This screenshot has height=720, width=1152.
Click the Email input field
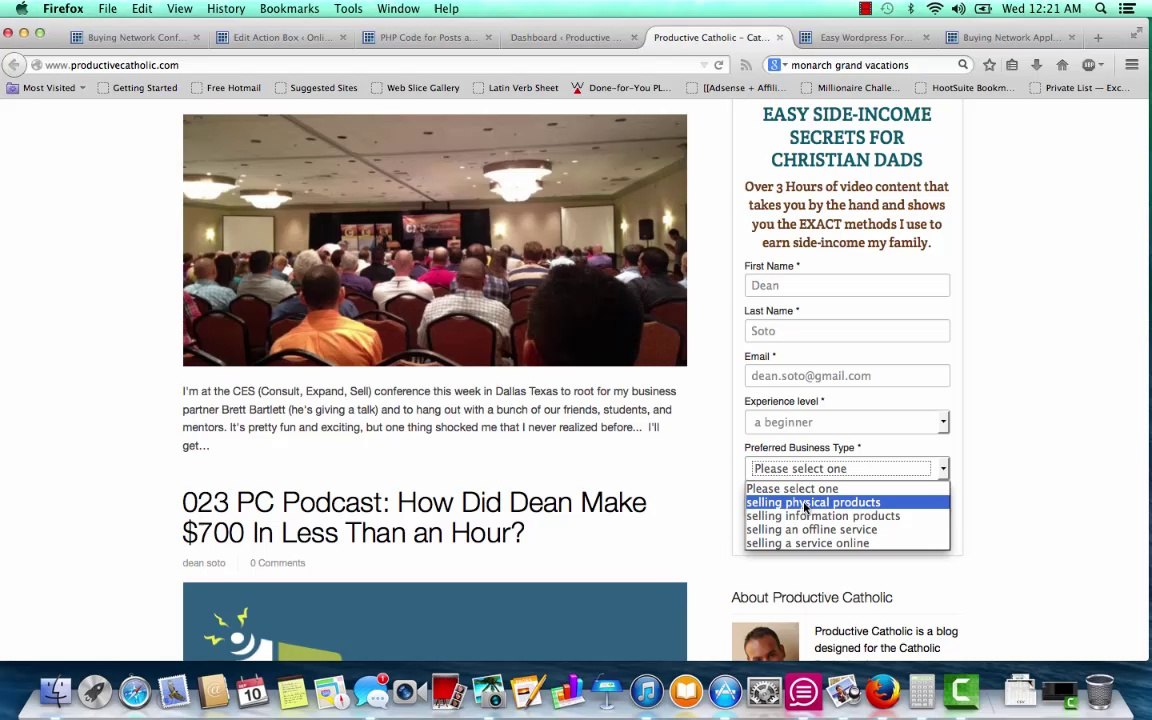pyautogui.click(x=846, y=375)
